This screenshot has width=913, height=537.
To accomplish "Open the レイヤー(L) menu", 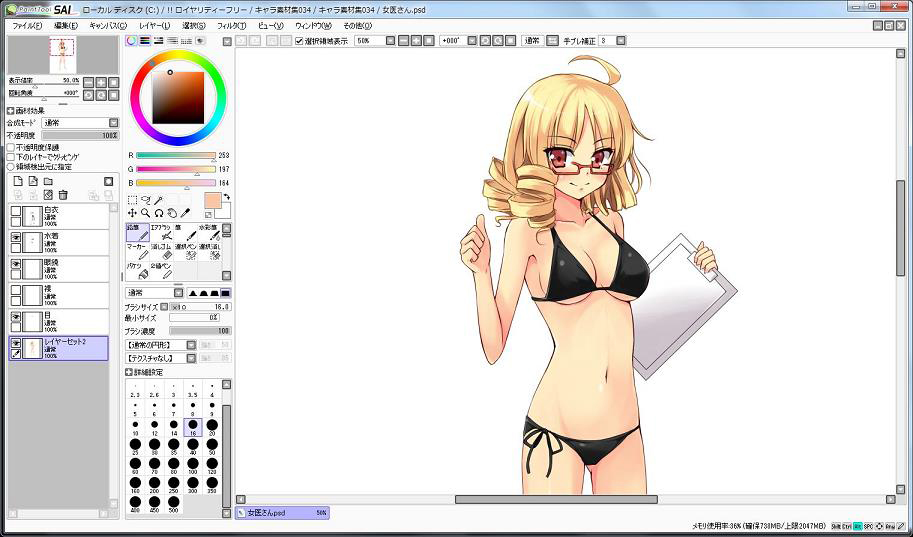I will (154, 25).
